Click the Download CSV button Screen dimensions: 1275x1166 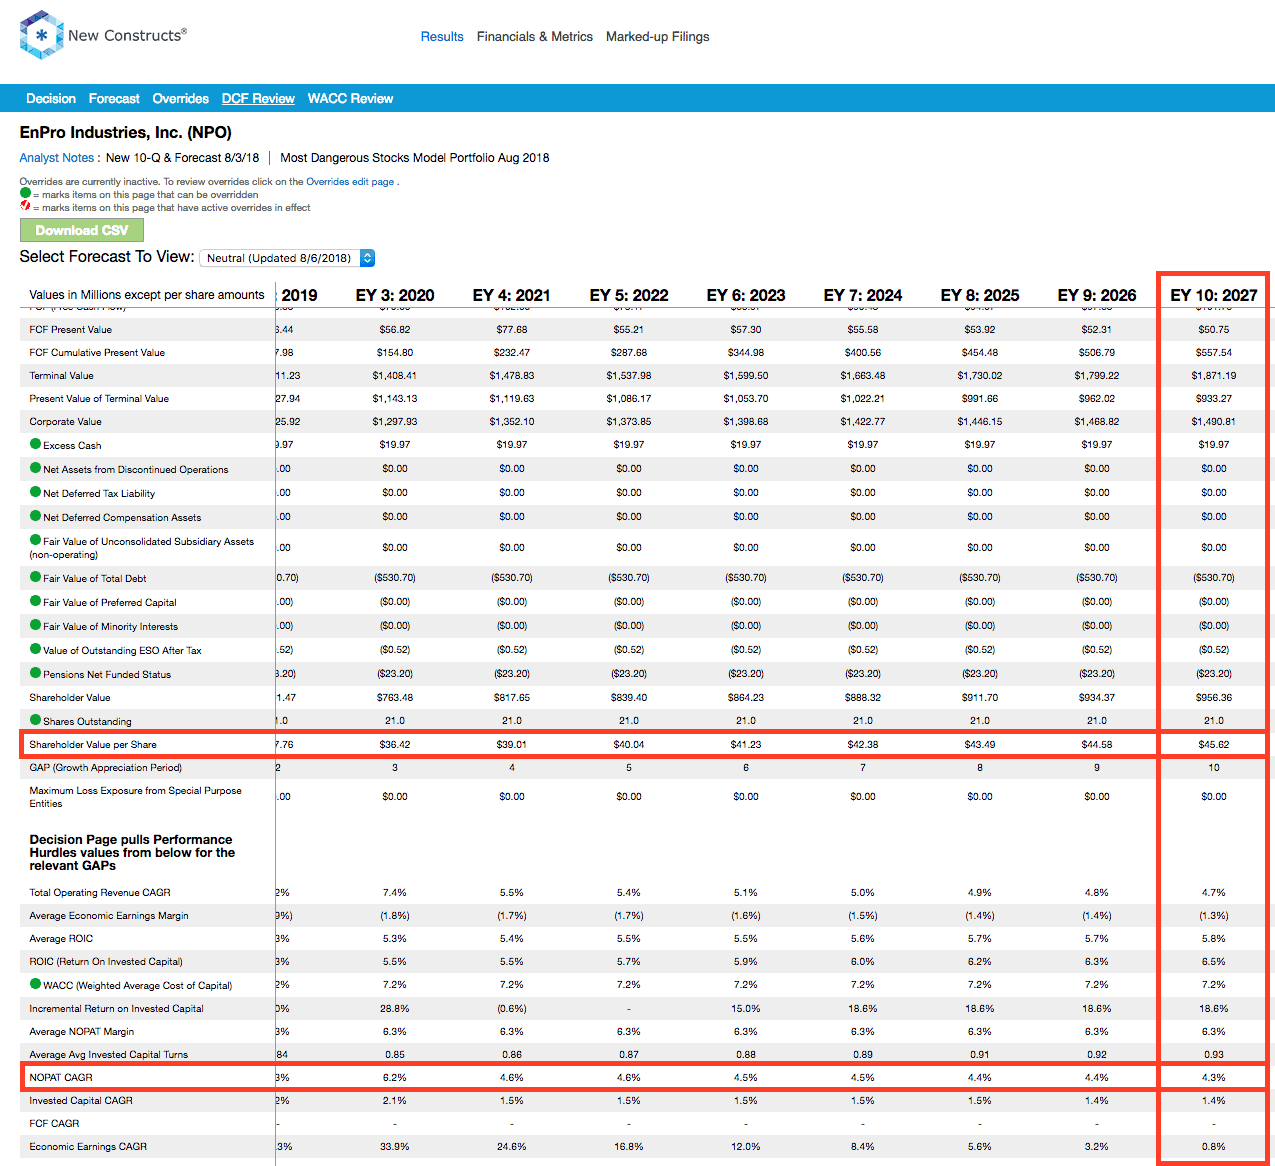(x=82, y=230)
